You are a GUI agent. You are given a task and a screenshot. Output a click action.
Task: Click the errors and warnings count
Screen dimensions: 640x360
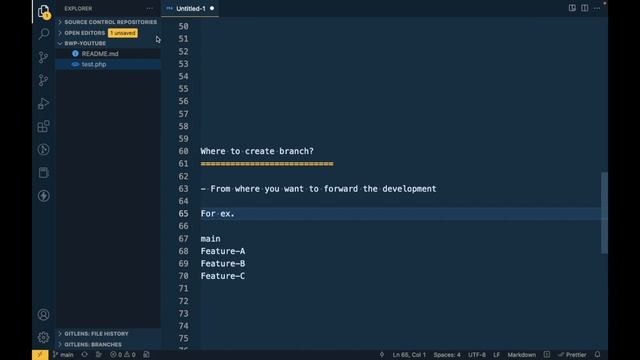pos(123,355)
